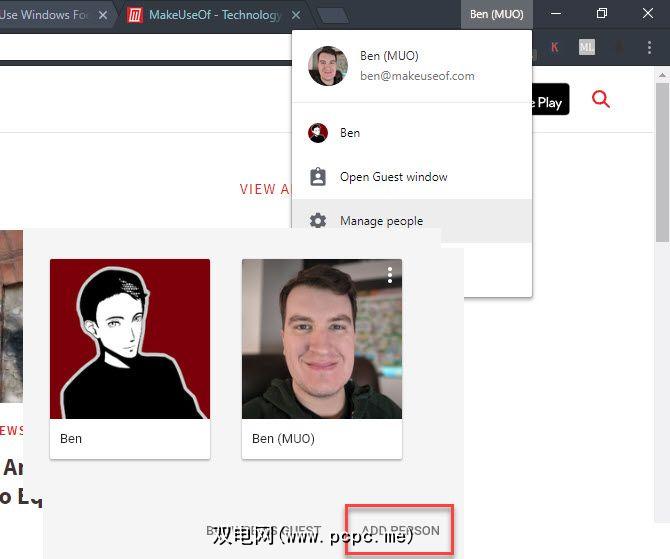Click the VIEW A… red link
Viewport: 670px width, 559px height.
[265, 189]
